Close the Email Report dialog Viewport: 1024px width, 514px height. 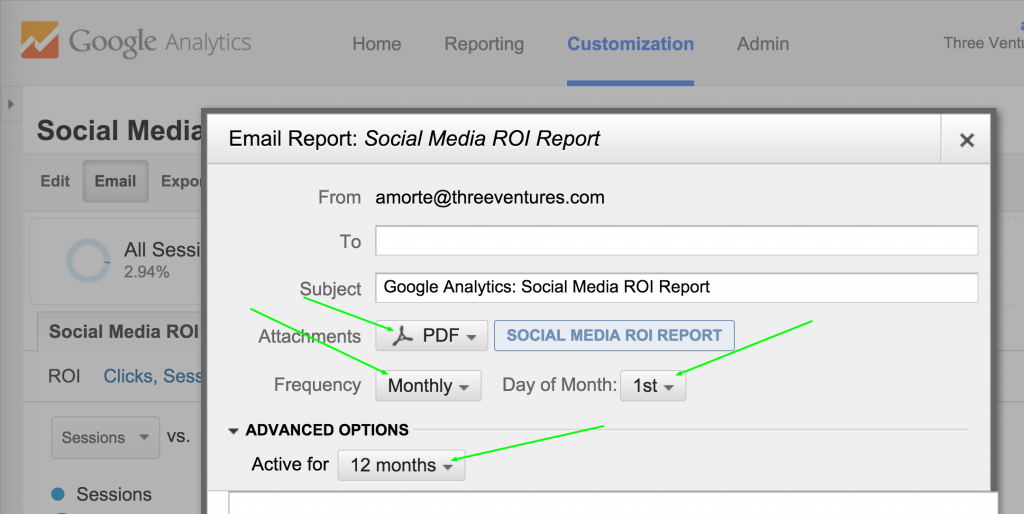click(967, 140)
